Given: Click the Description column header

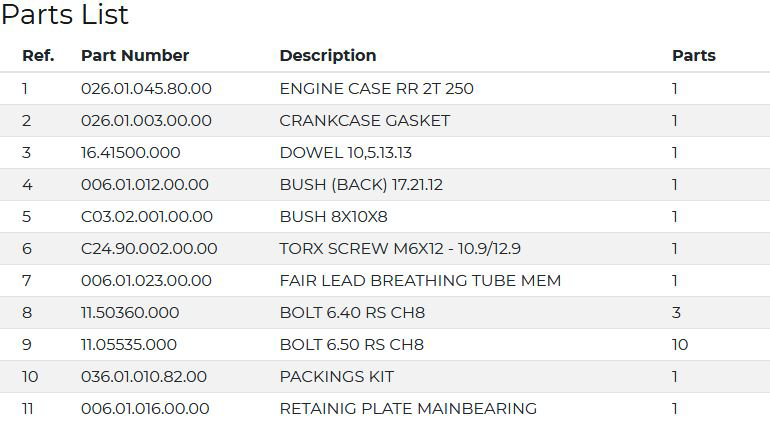Looking at the screenshot, I should pos(328,55).
